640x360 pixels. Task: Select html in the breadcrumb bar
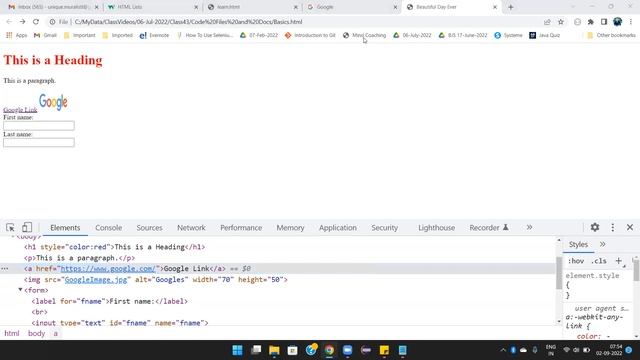12,333
